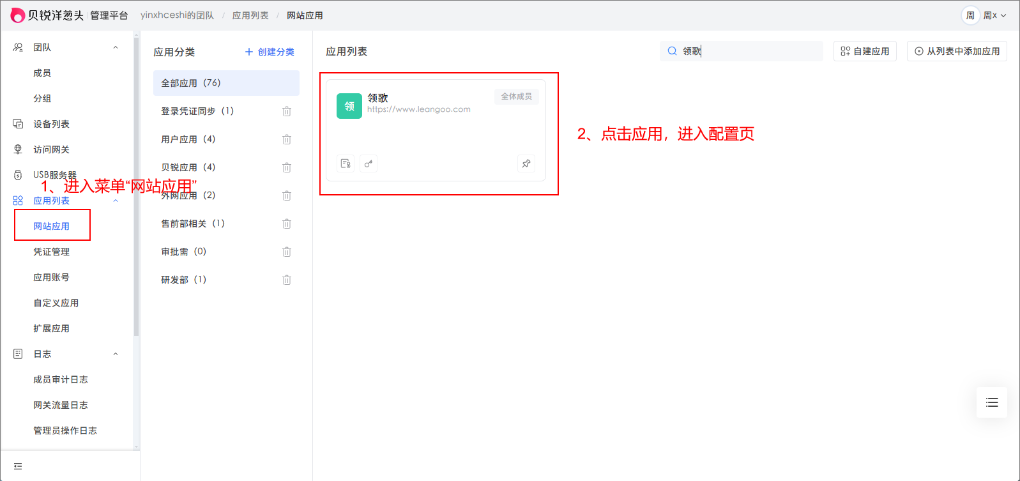Select category 用户应用 (4)

[188, 139]
